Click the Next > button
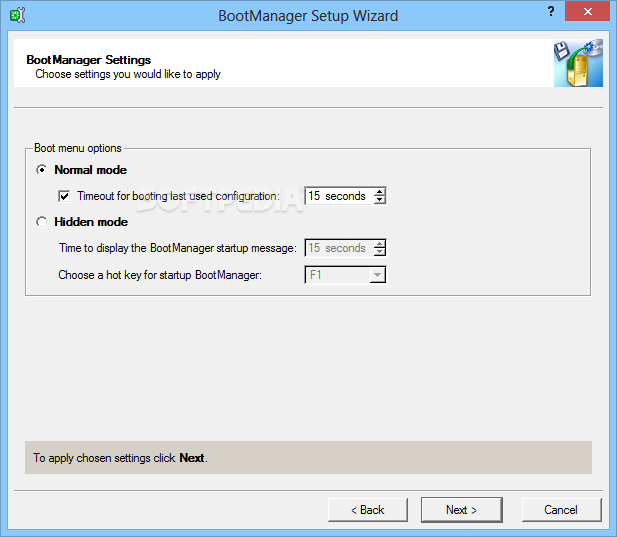Viewport: 617px width, 537px height. (x=462, y=510)
